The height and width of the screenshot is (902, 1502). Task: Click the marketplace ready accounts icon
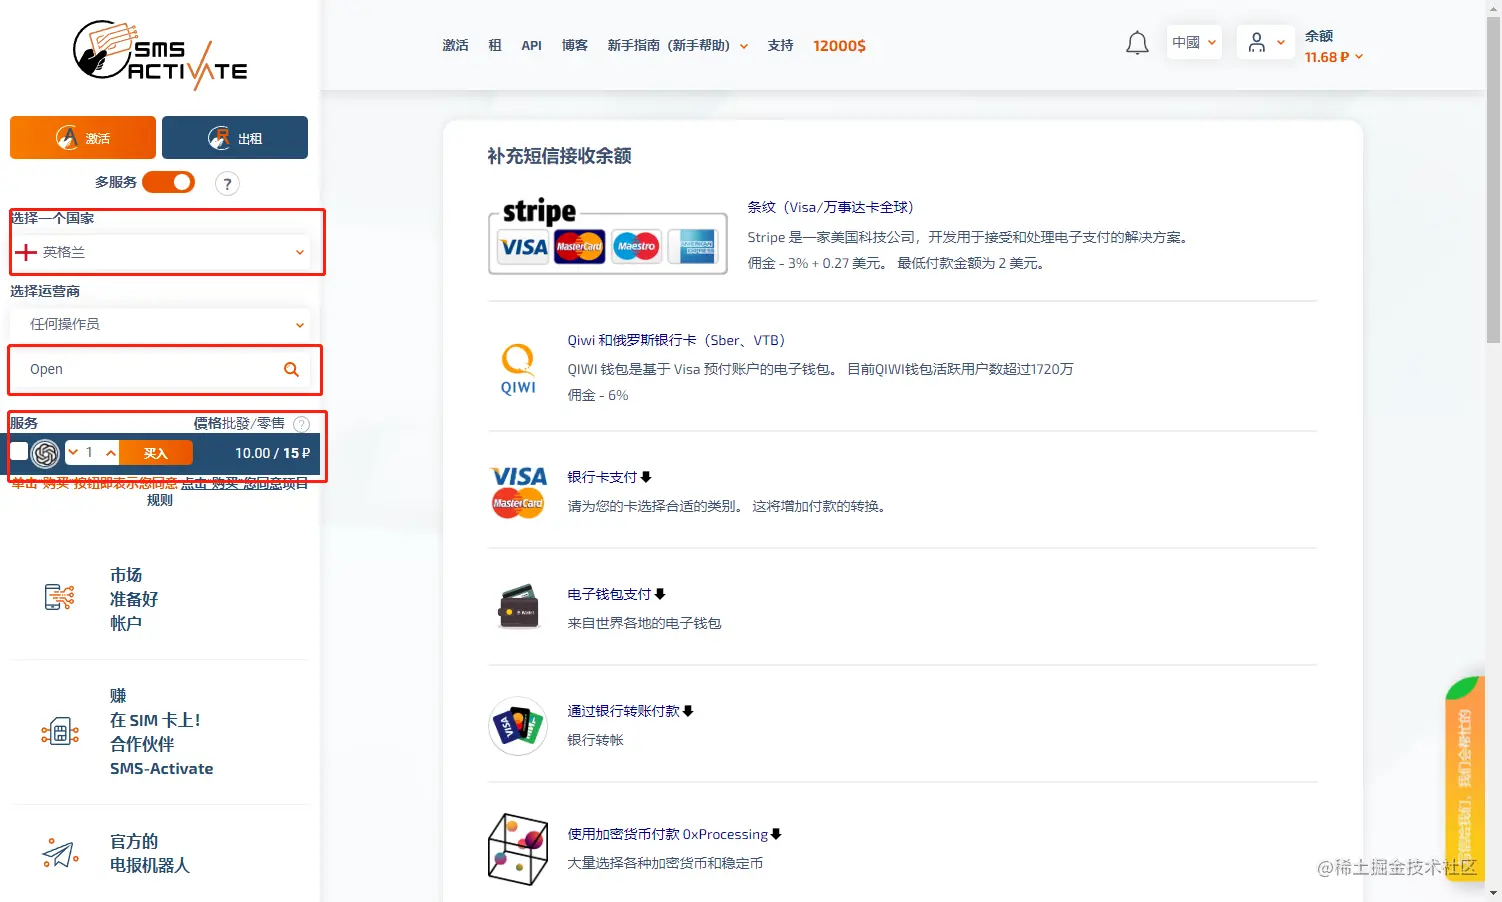tap(60, 597)
